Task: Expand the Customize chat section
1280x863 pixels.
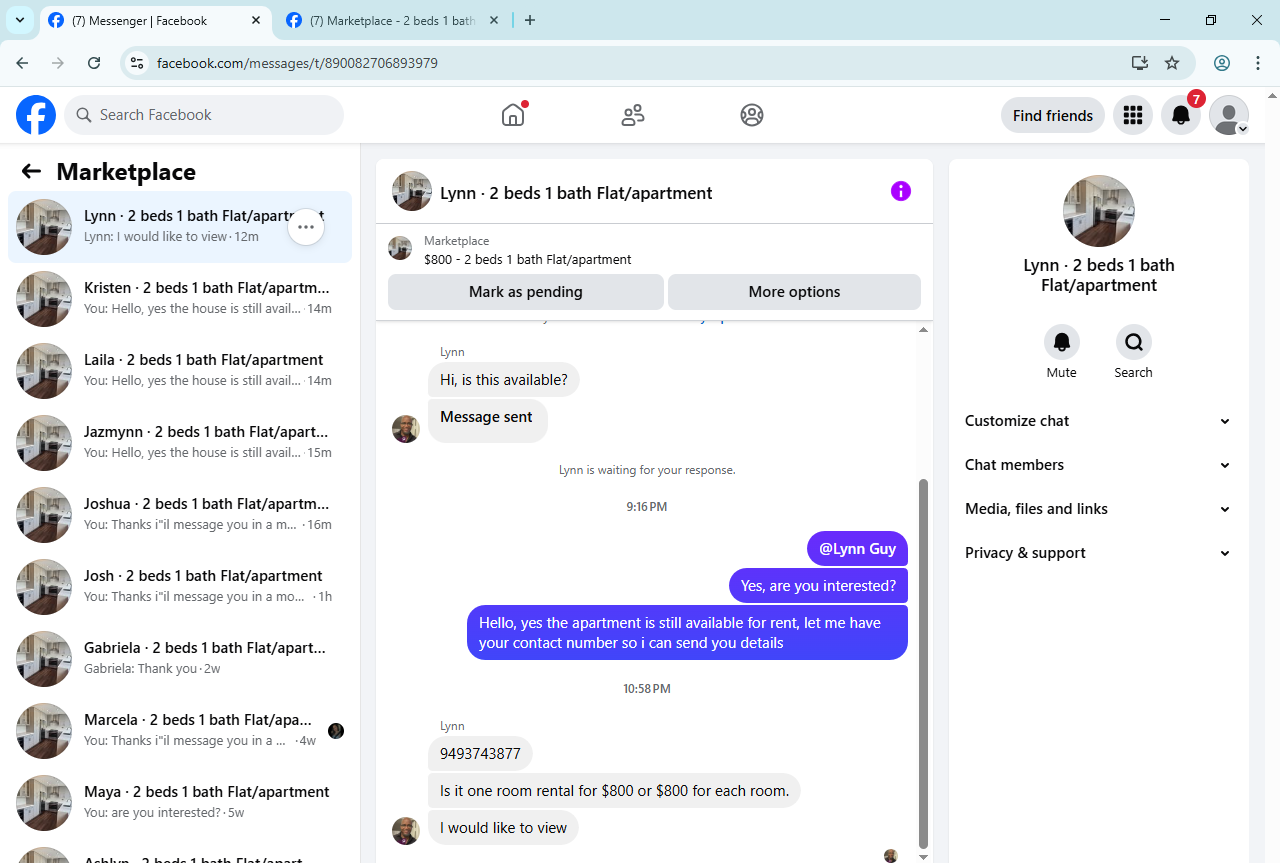Action: click(1098, 421)
